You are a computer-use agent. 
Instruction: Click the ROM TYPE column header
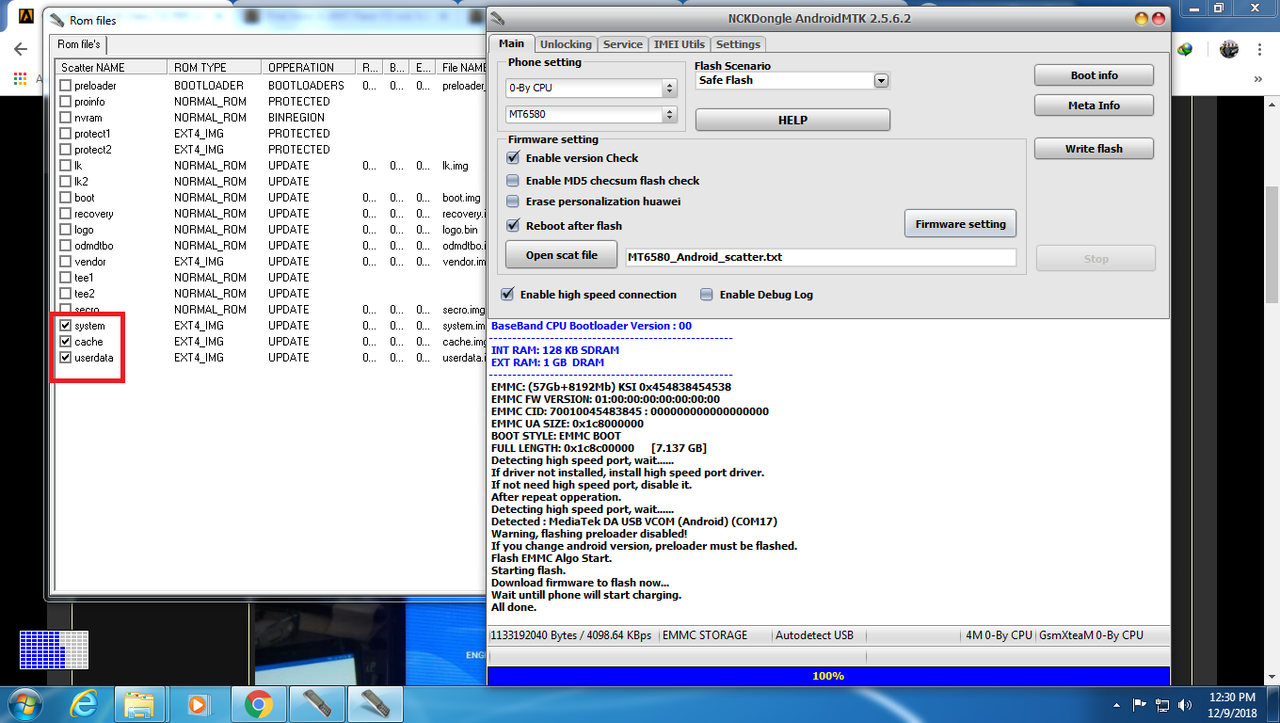pyautogui.click(x=214, y=68)
